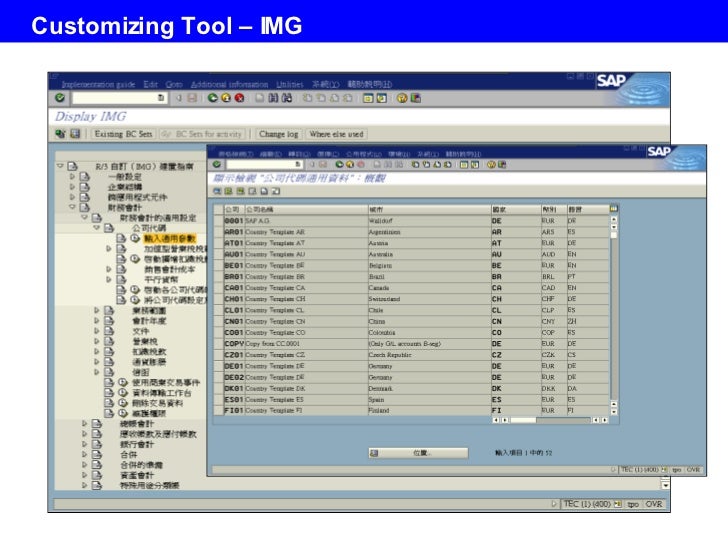728x546 pixels.
Task: Click green Enter checkmark in Display IMG toolbar
Action: (x=60, y=98)
